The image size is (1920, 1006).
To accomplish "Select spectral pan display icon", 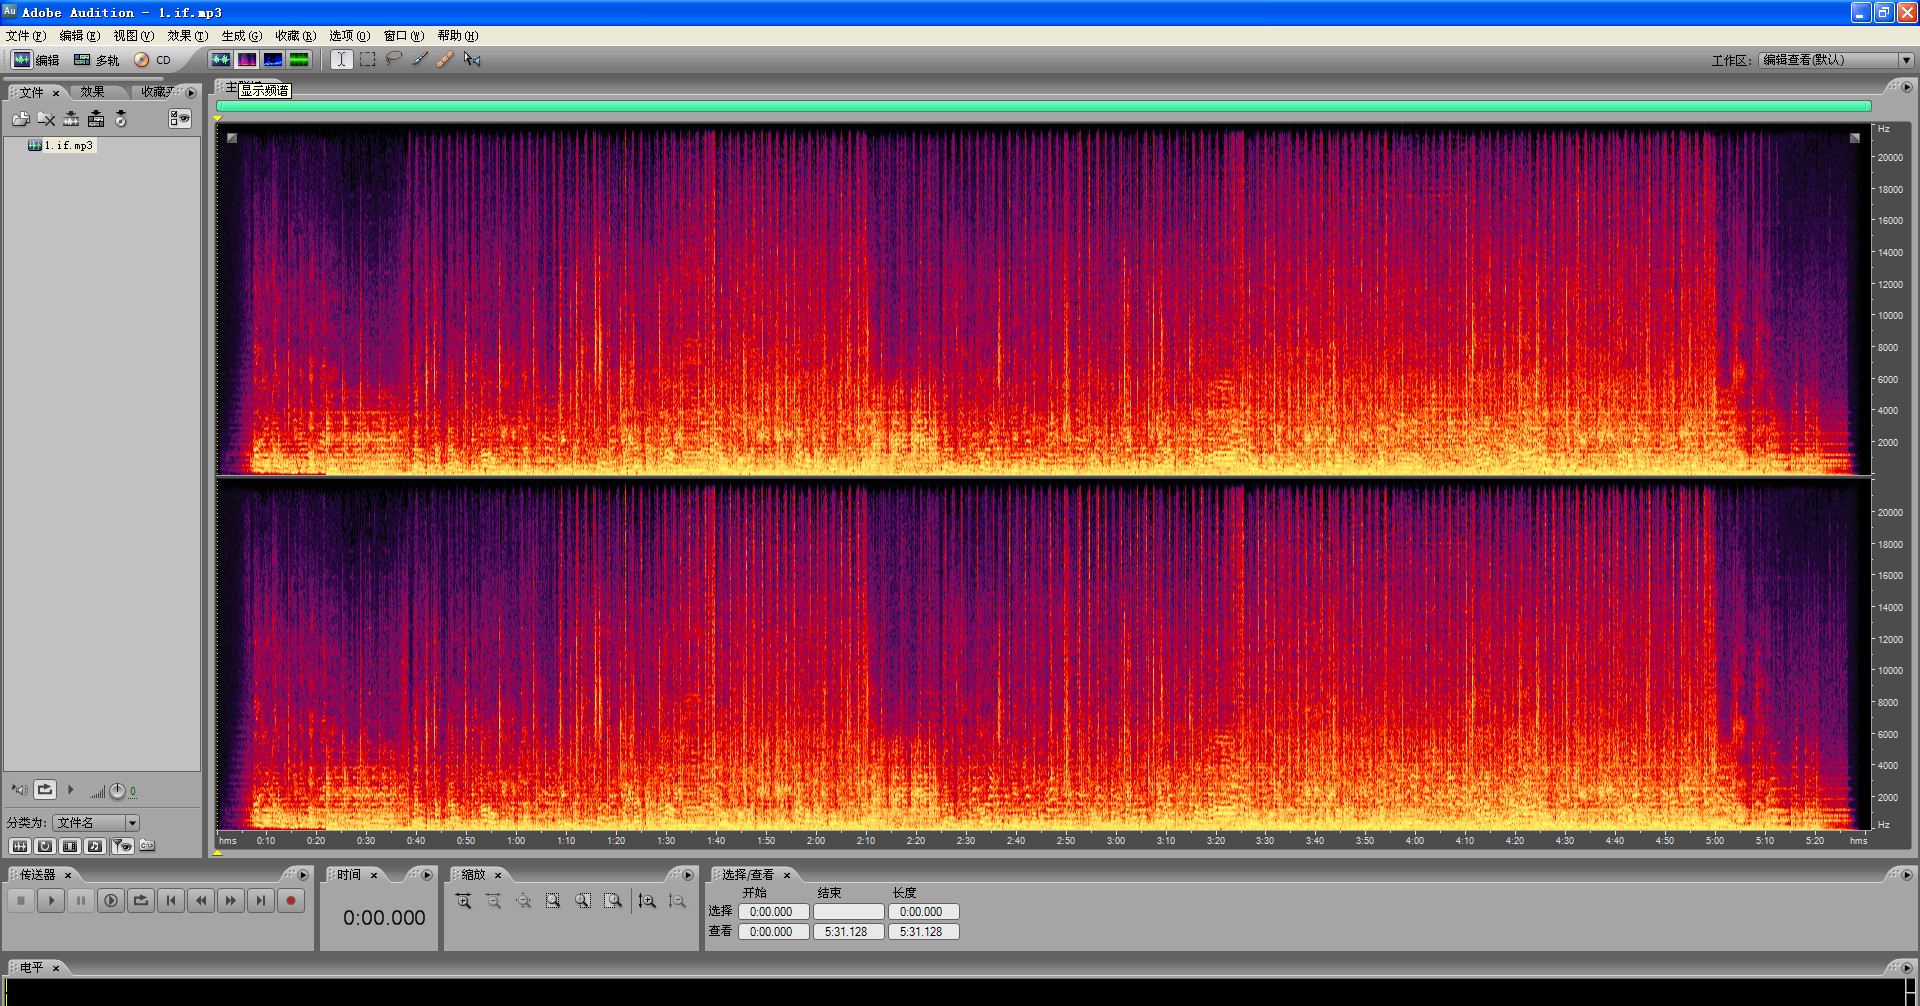I will point(273,60).
